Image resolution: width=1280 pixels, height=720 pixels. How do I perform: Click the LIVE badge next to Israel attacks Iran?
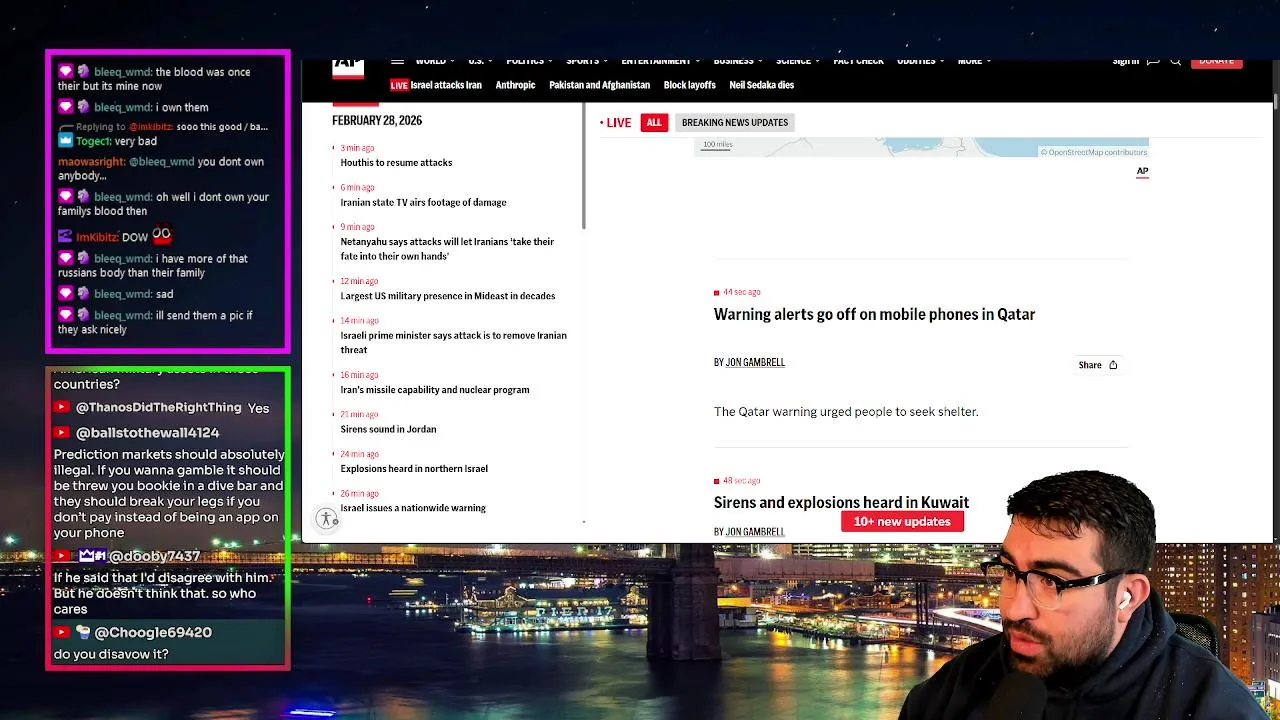[x=399, y=85]
